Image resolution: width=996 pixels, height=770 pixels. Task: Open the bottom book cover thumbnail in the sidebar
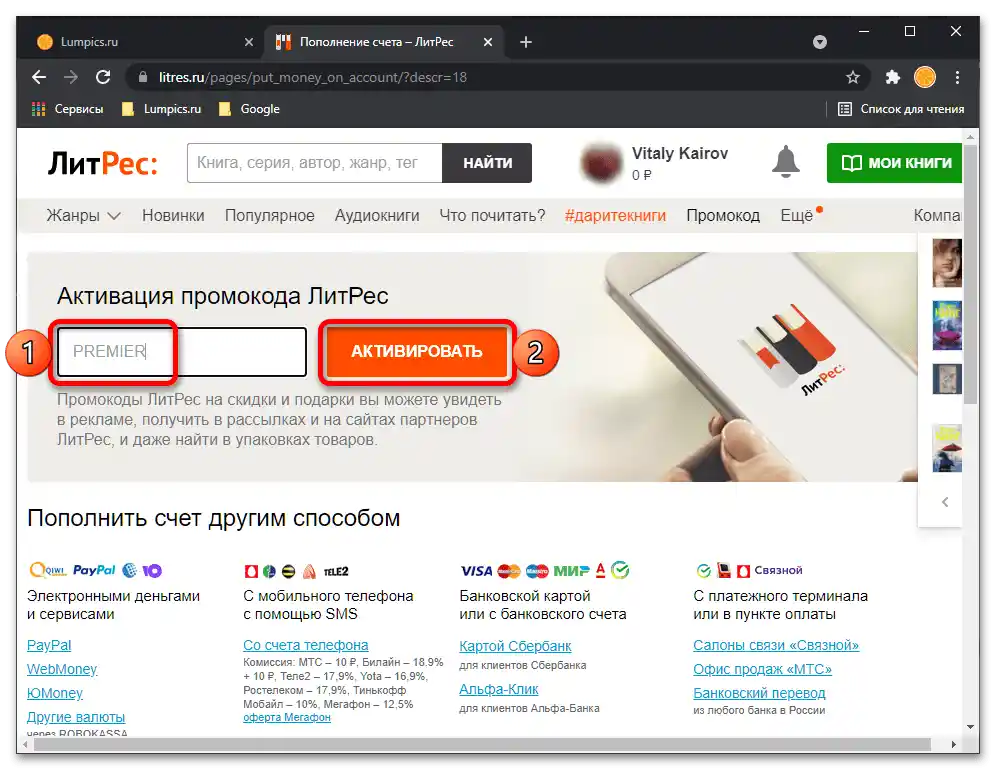point(946,449)
